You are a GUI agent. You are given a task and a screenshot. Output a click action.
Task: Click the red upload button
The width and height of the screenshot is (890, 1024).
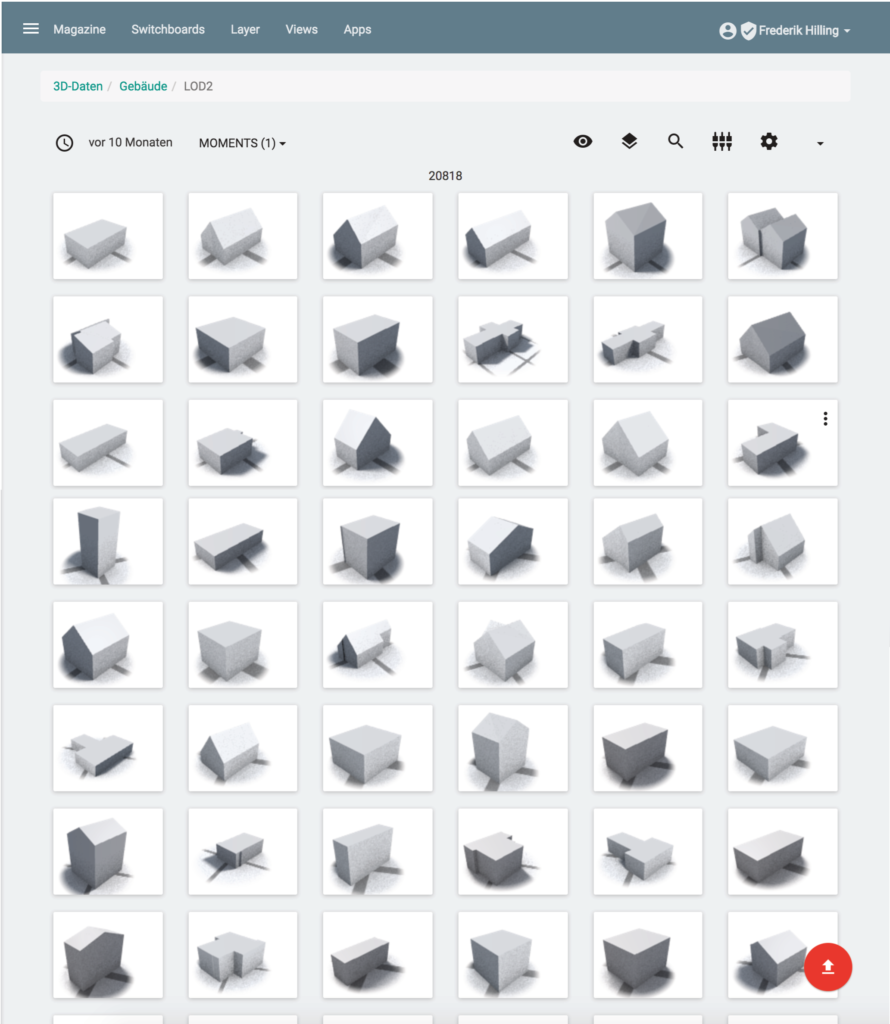point(828,967)
